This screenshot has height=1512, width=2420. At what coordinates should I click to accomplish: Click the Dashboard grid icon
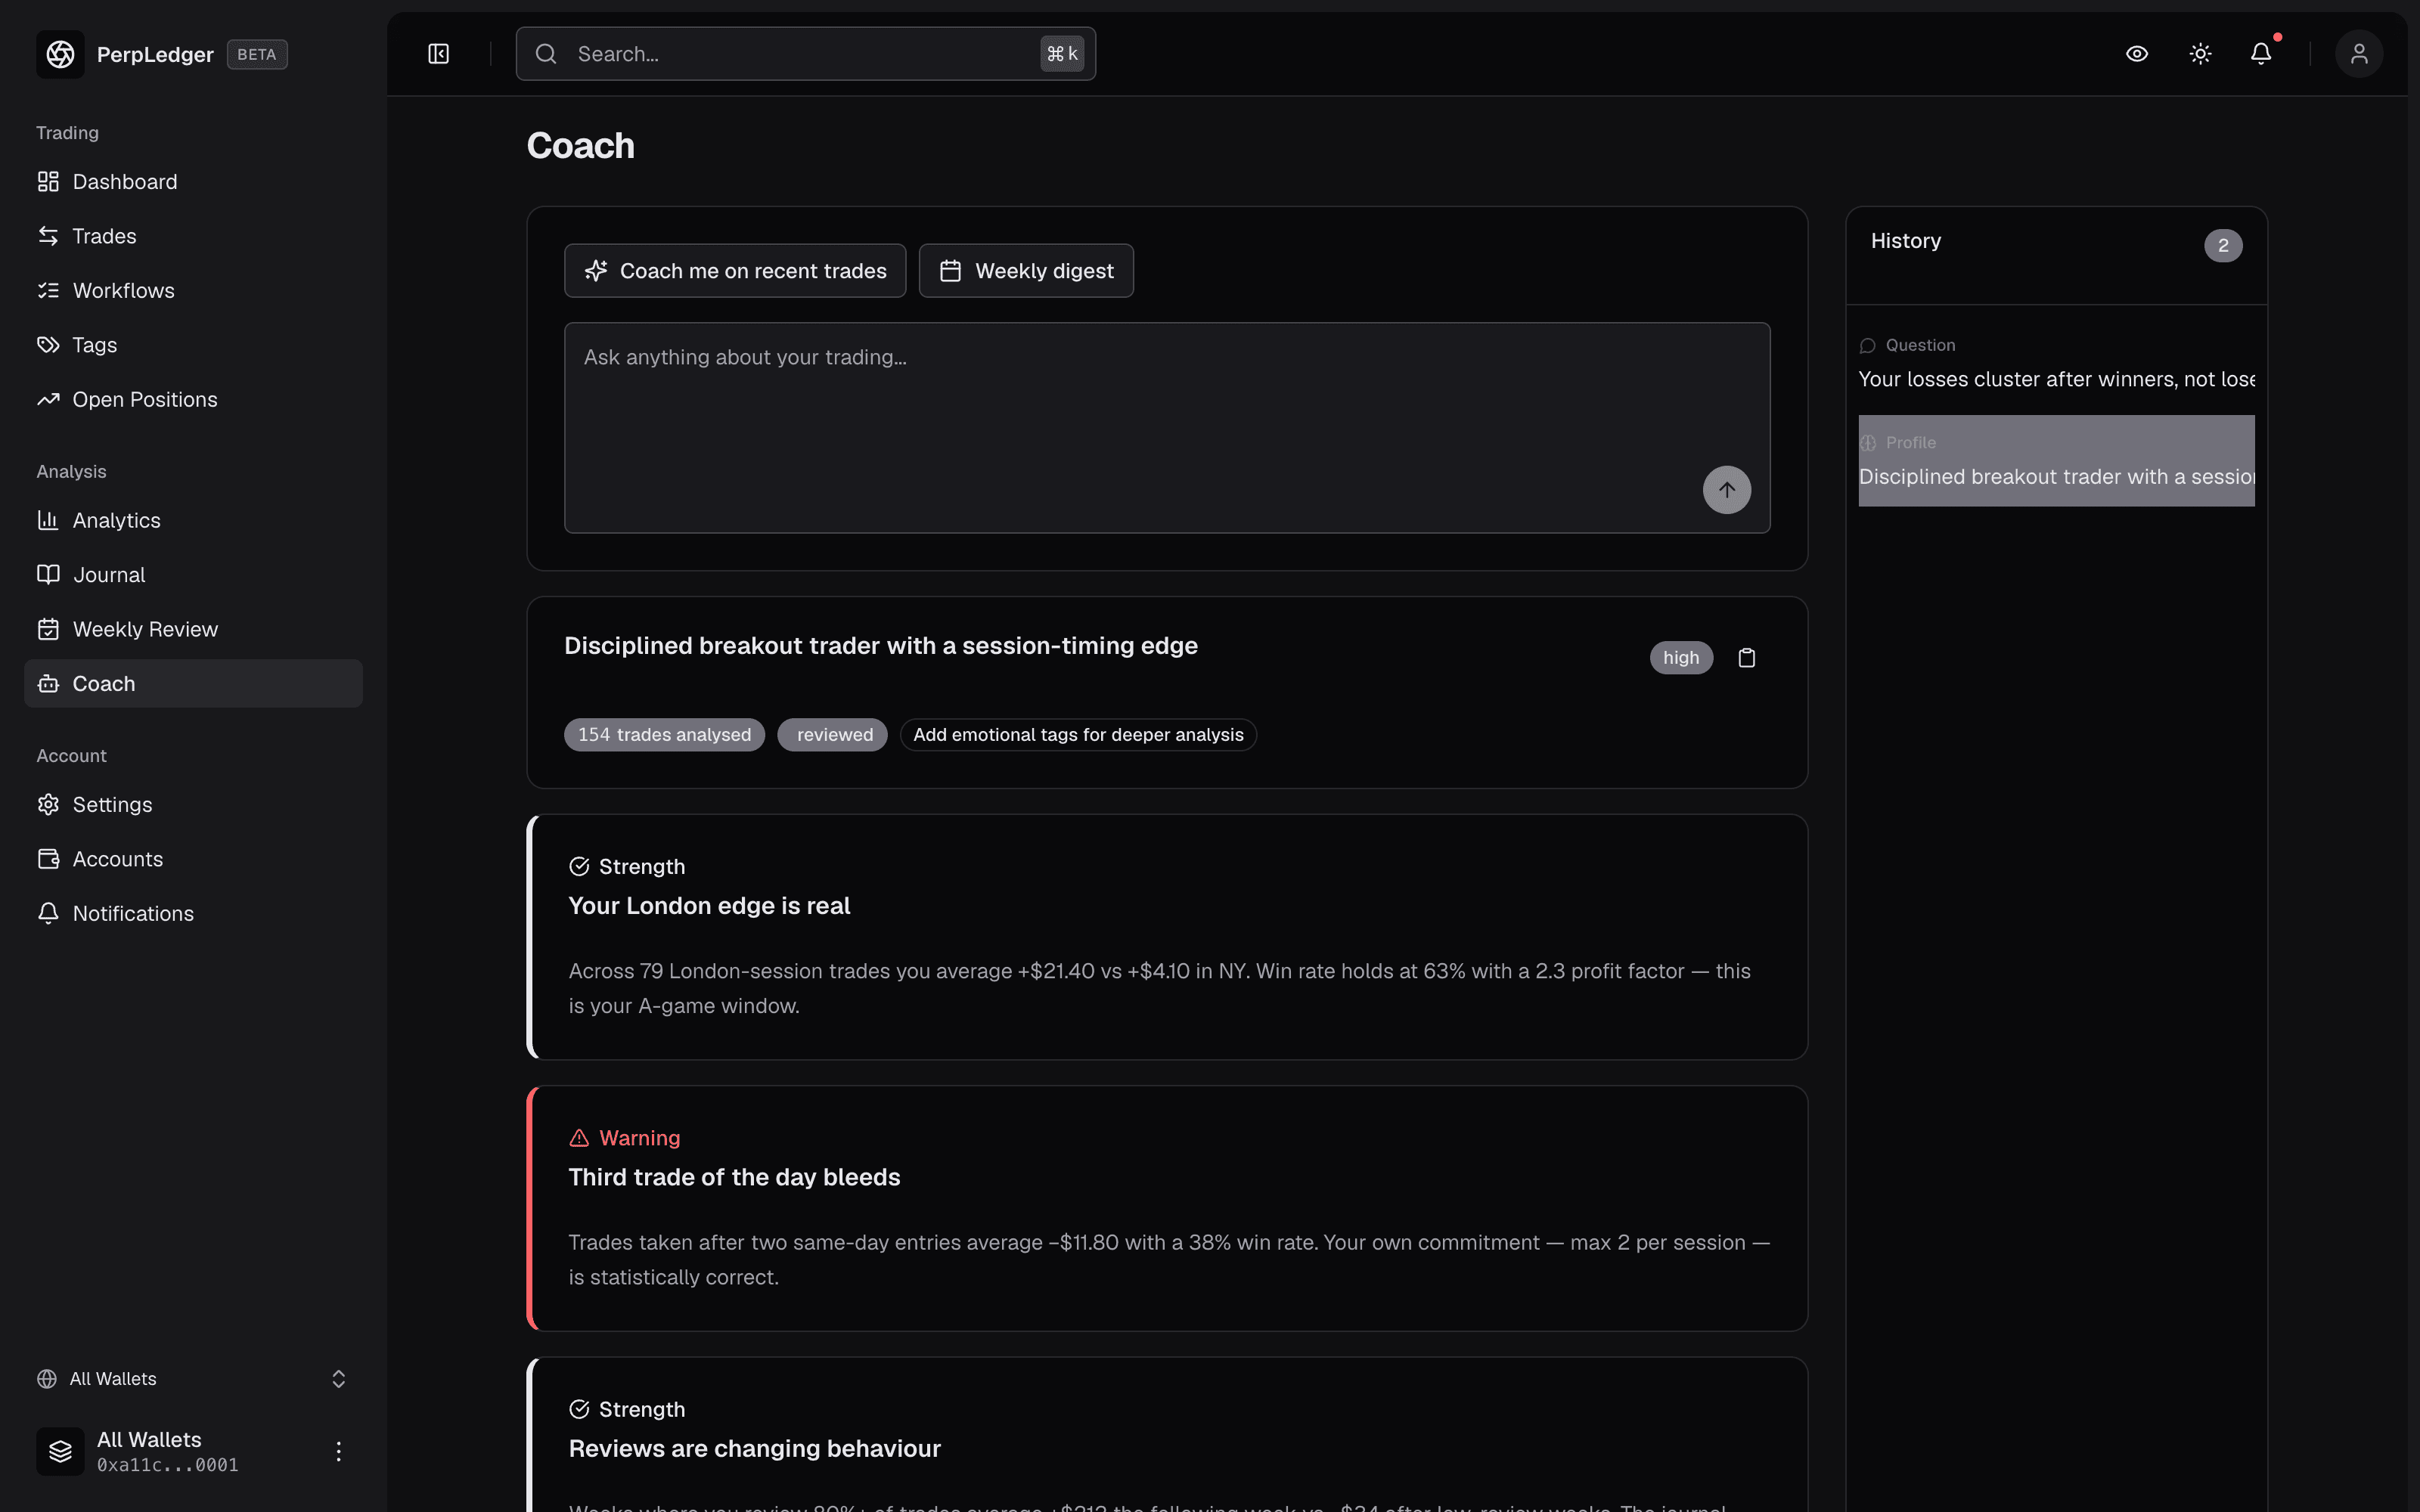tap(48, 182)
